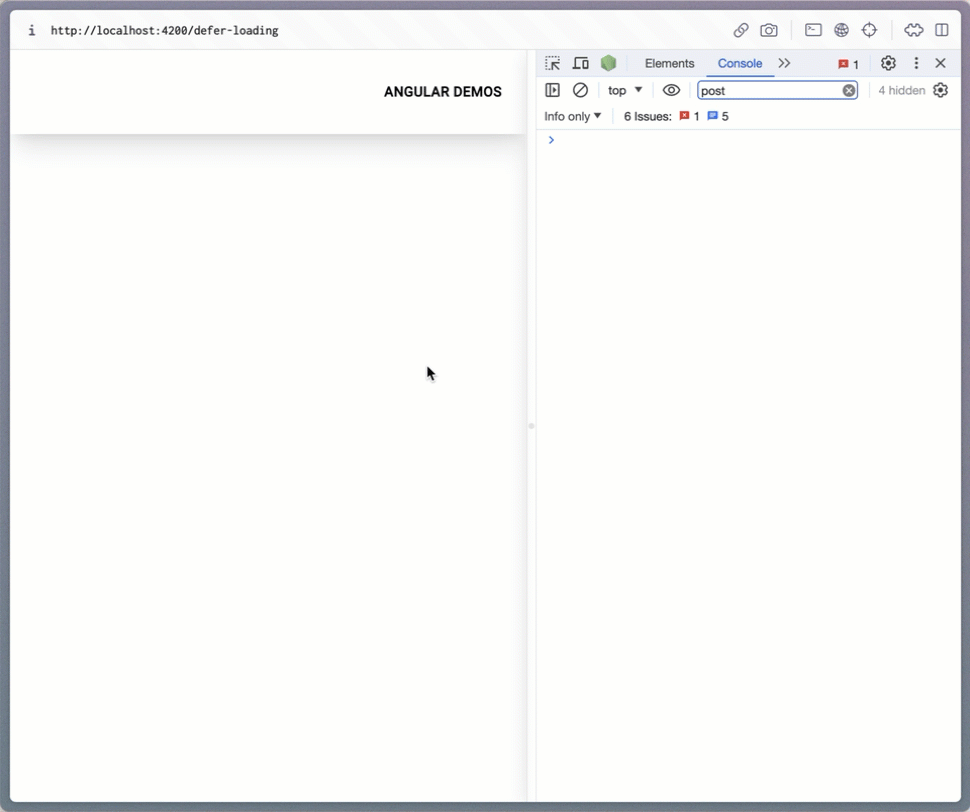Open console settings gear beside hidden count
Image resolution: width=970 pixels, height=812 pixels.
(940, 90)
